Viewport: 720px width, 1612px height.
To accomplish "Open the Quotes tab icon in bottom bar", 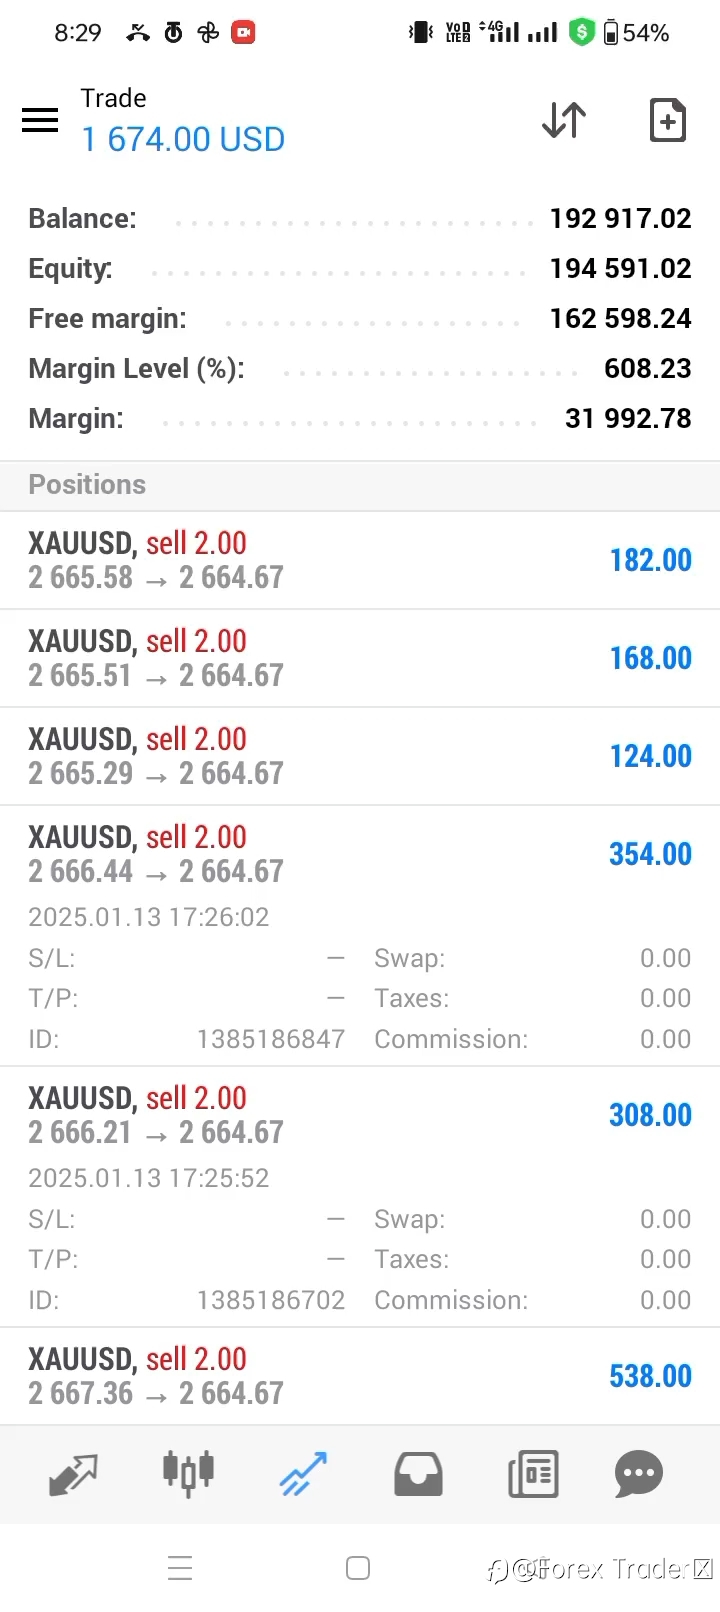I will 74,1474.
